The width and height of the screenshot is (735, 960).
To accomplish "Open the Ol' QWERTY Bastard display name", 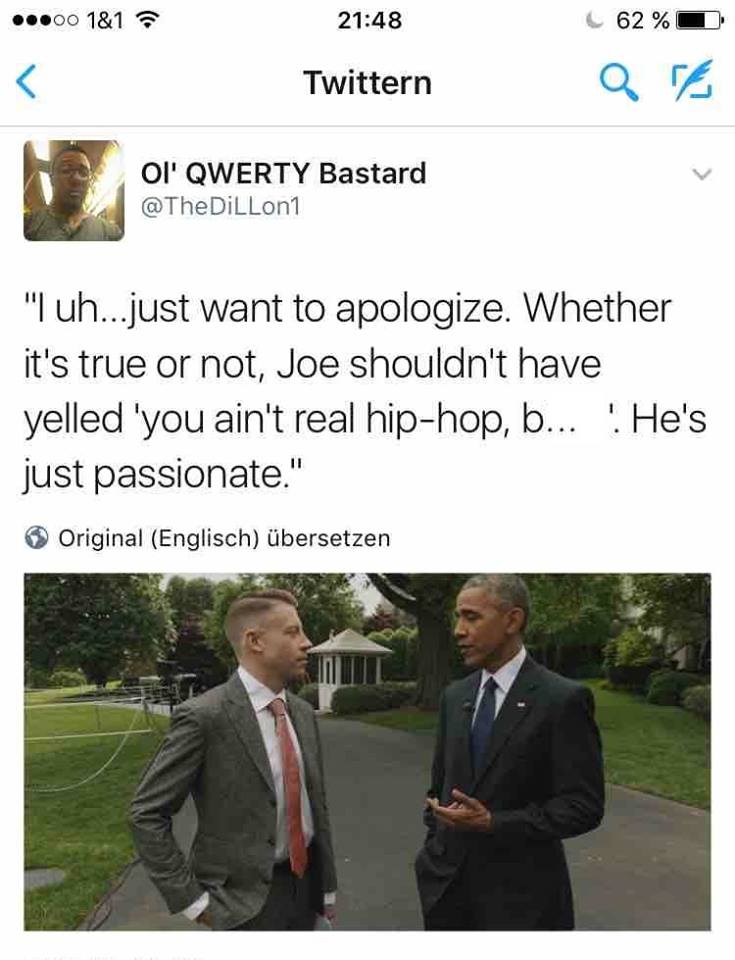I will pyautogui.click(x=283, y=173).
